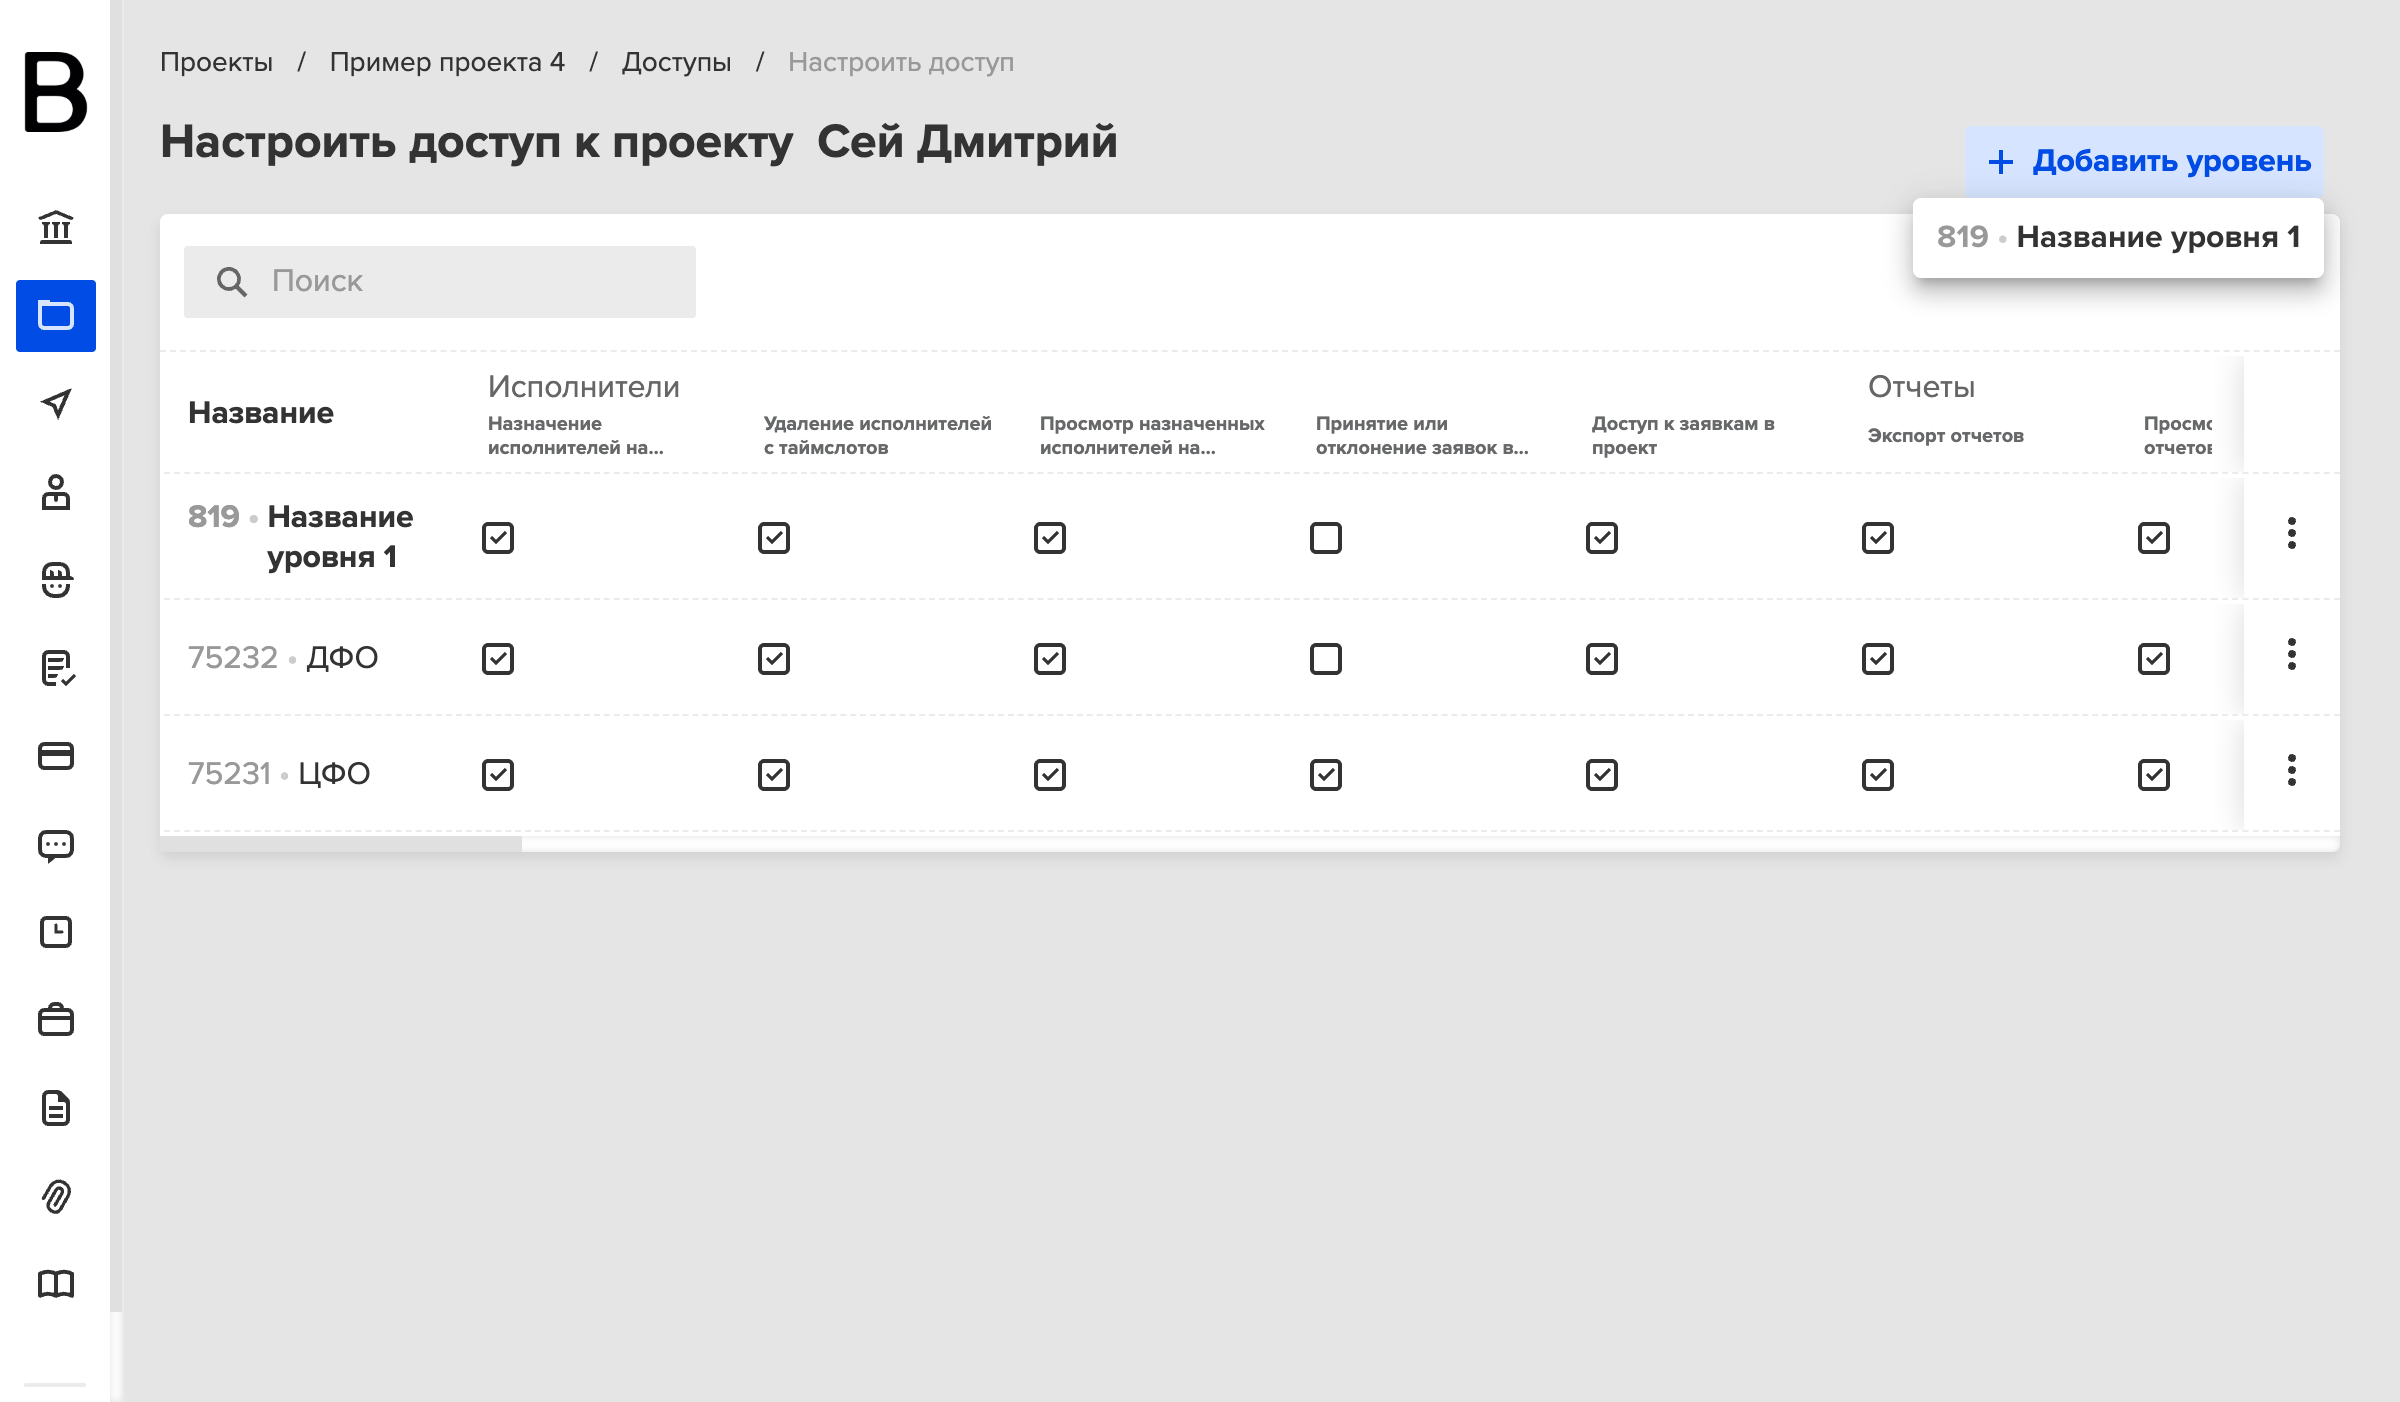Click the table horizontal scrollbar thumb
The width and height of the screenshot is (2400, 1402).
click(x=341, y=844)
